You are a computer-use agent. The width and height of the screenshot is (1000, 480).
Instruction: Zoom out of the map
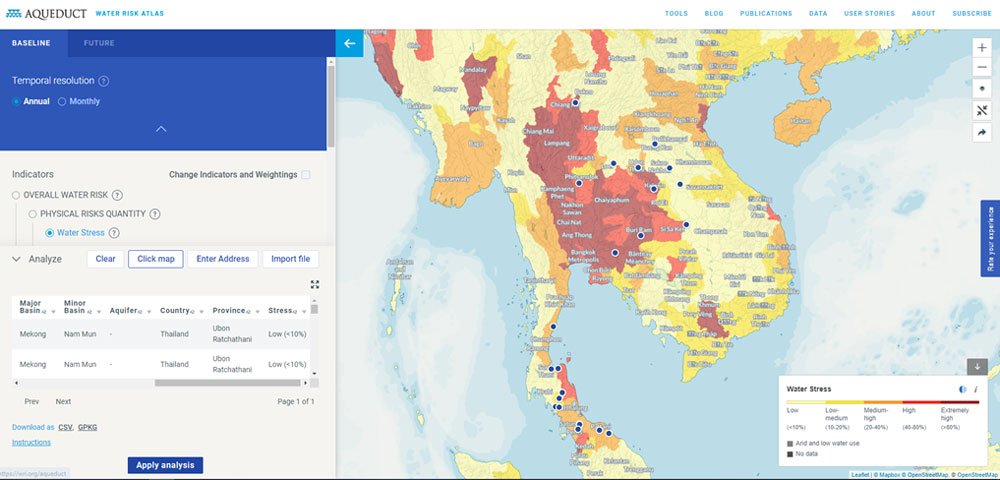(982, 67)
